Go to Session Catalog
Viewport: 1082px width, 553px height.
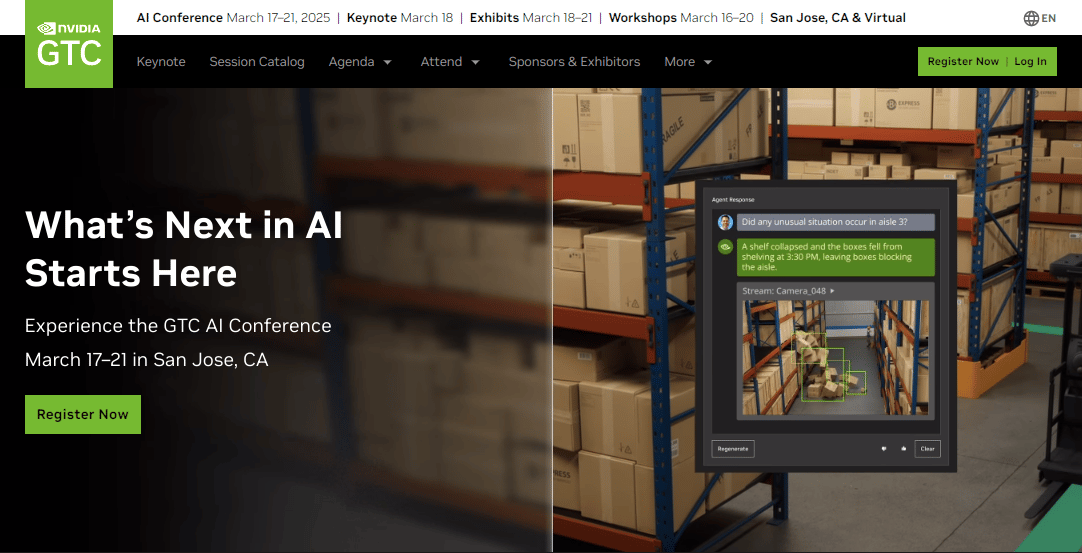[x=257, y=62]
